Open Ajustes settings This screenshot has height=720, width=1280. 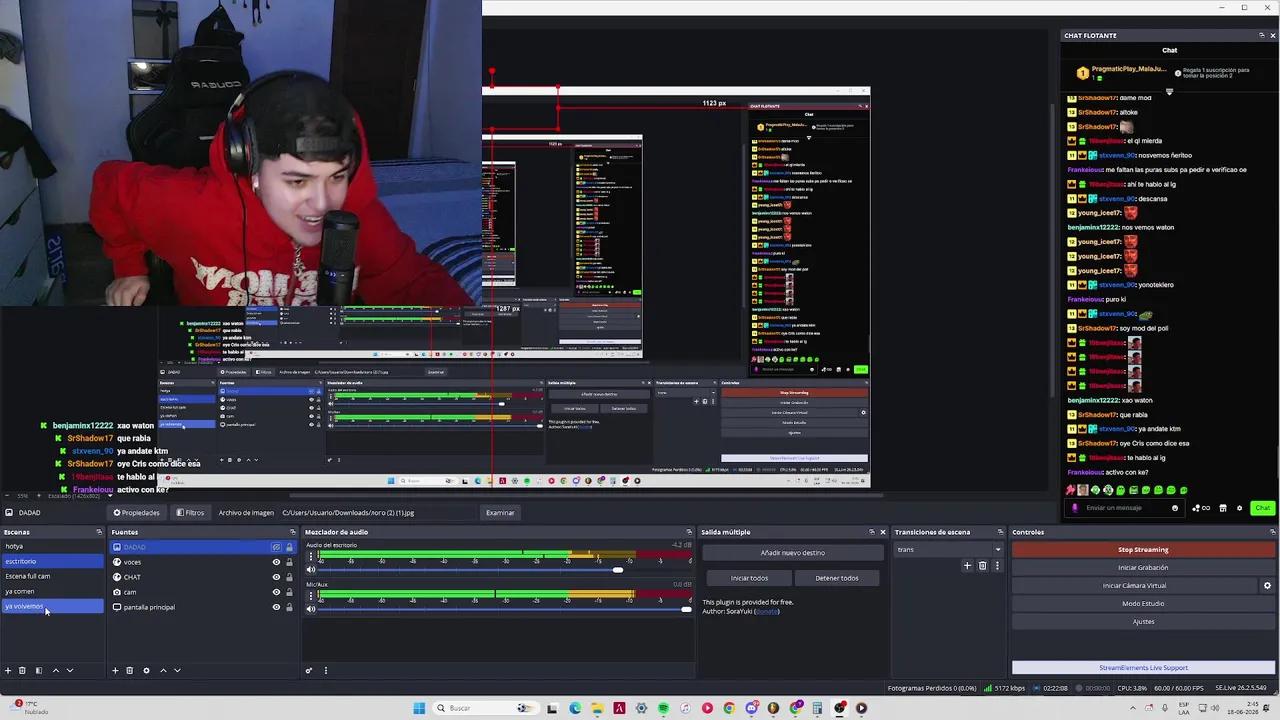(1143, 622)
